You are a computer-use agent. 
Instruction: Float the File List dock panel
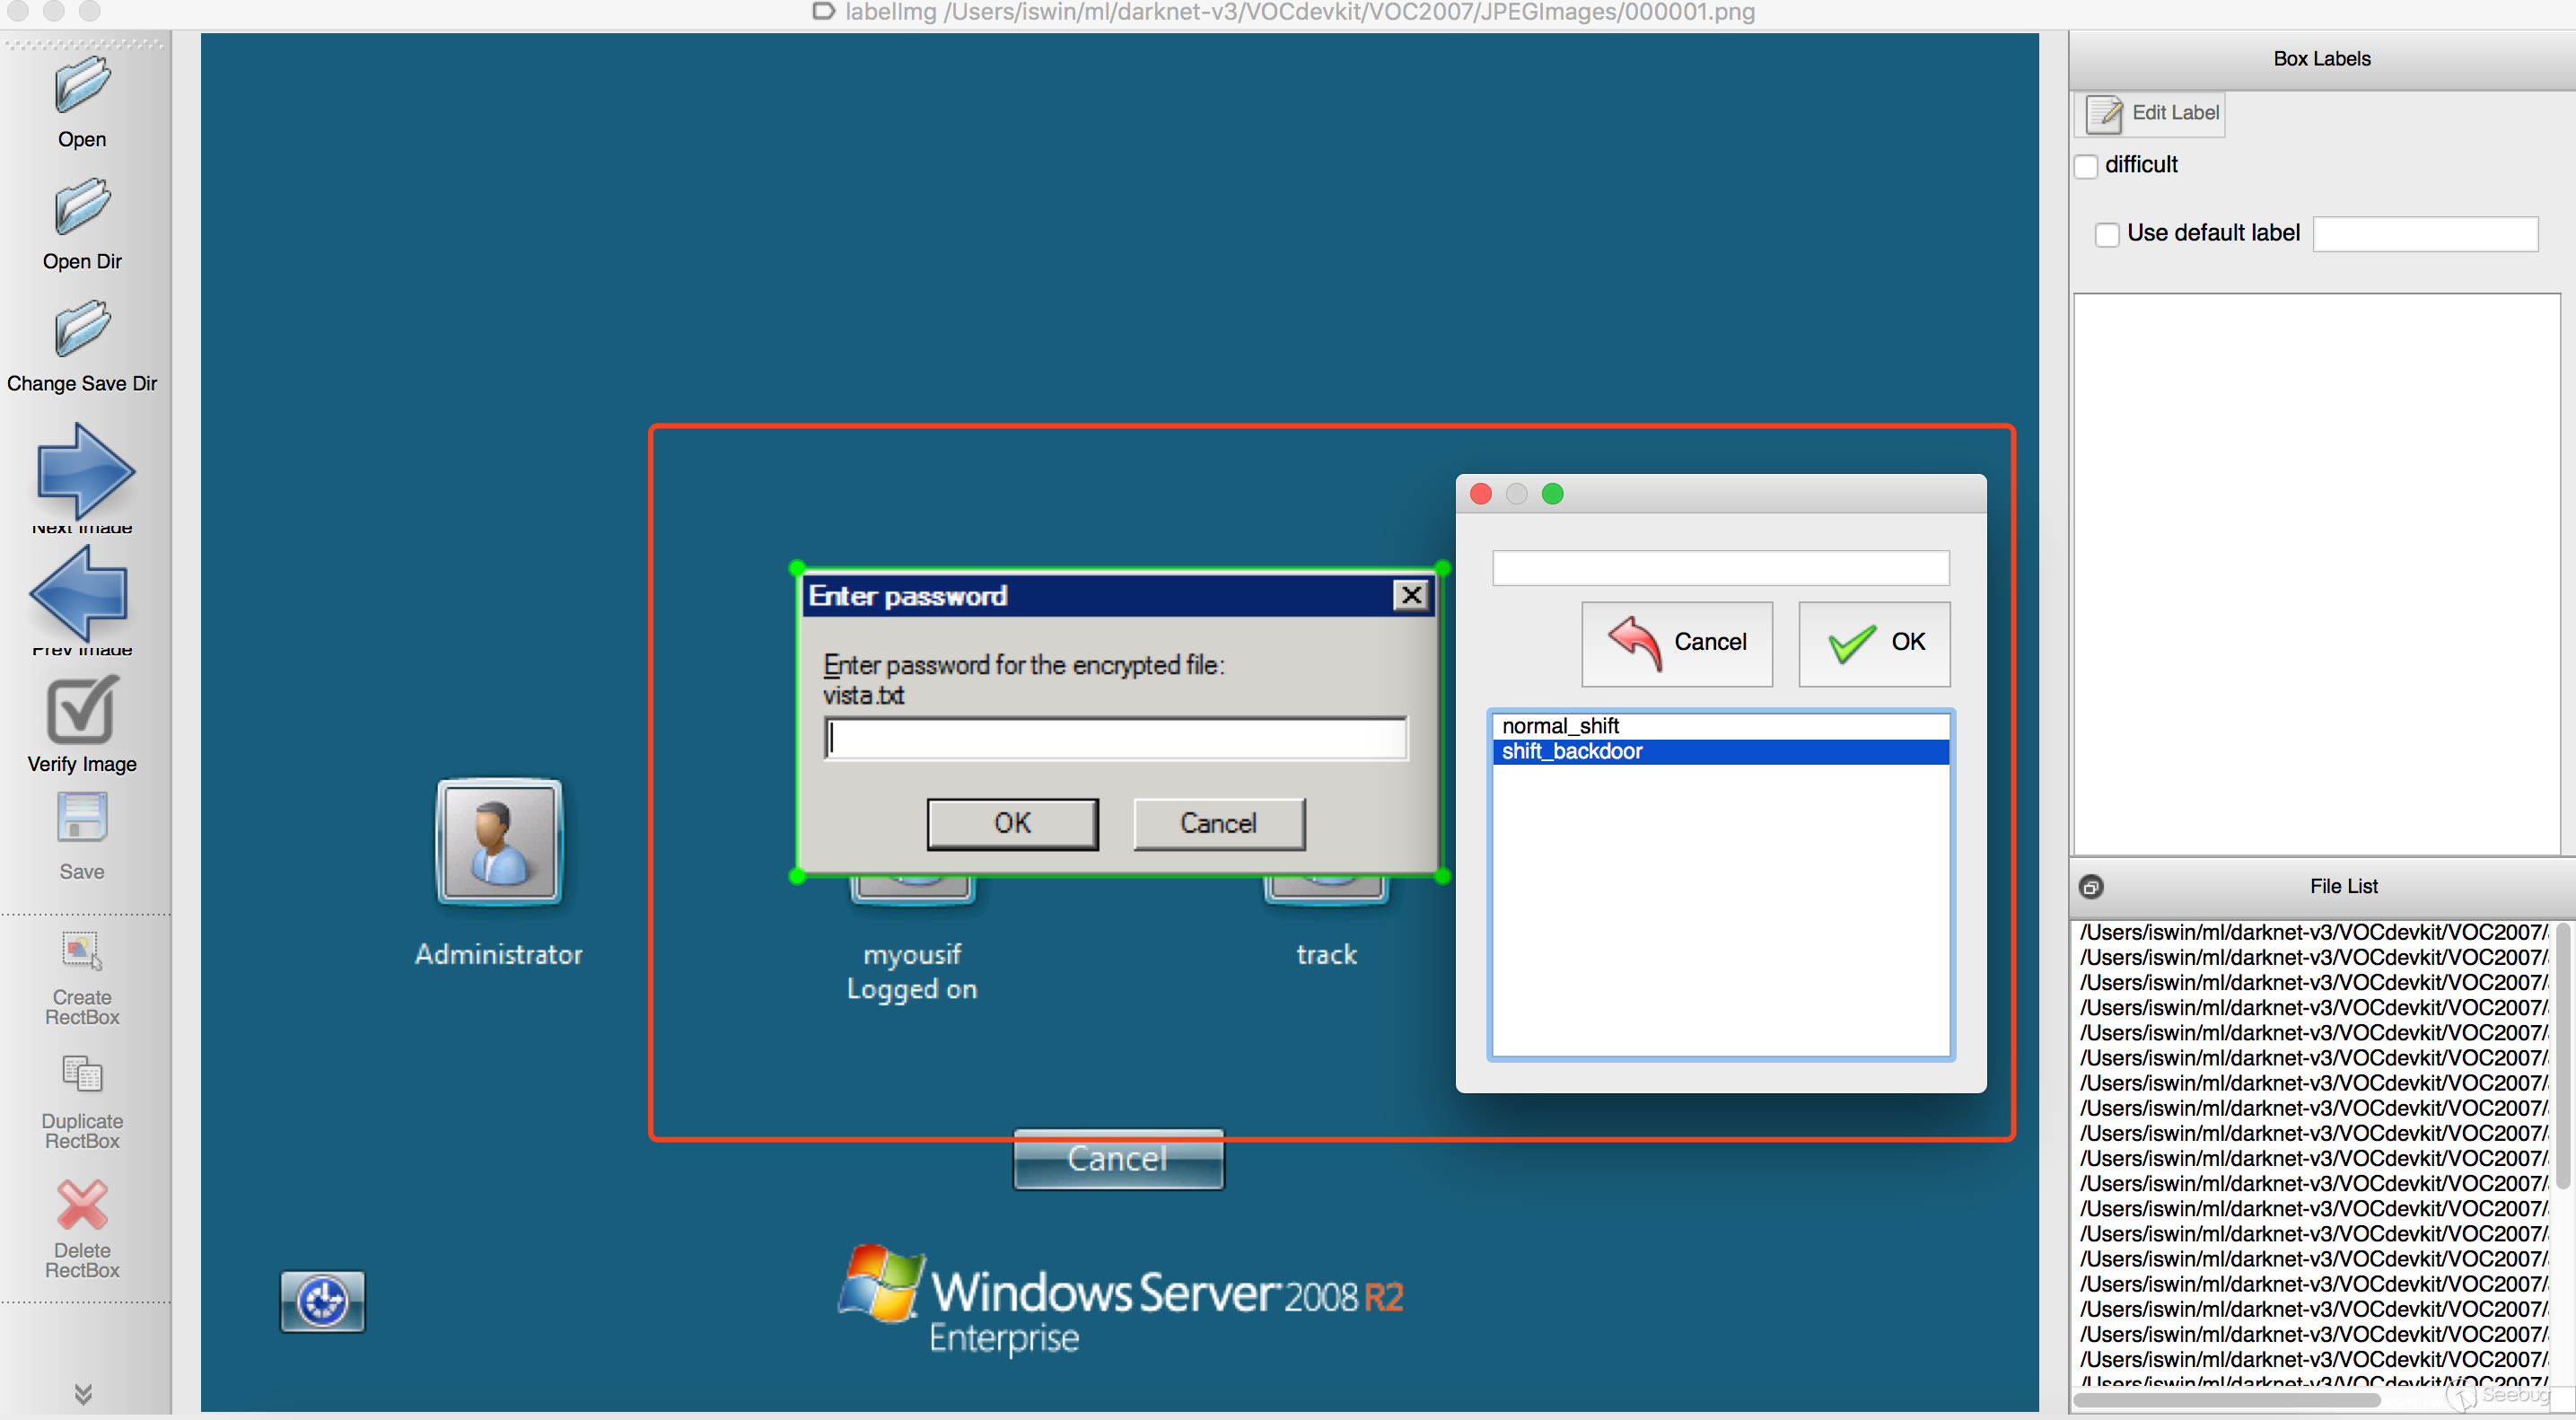(2091, 887)
